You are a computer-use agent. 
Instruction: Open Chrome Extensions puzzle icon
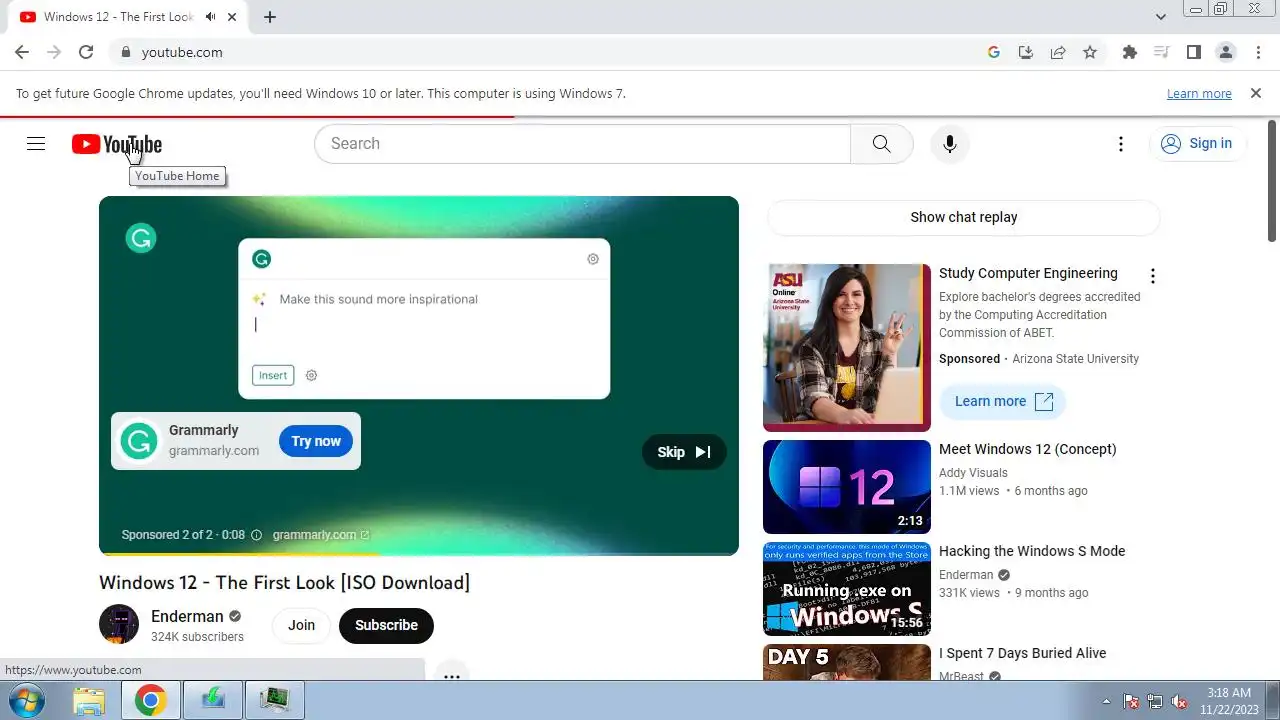(x=1130, y=52)
